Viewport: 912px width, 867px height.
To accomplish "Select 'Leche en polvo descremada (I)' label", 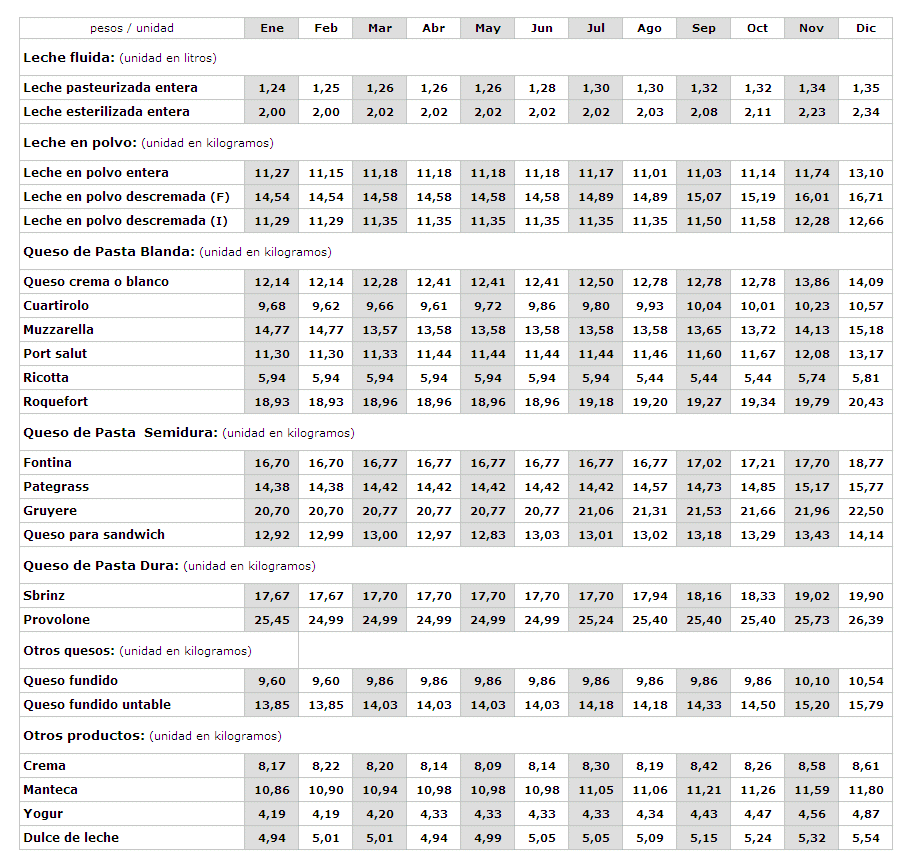I will (x=126, y=220).
